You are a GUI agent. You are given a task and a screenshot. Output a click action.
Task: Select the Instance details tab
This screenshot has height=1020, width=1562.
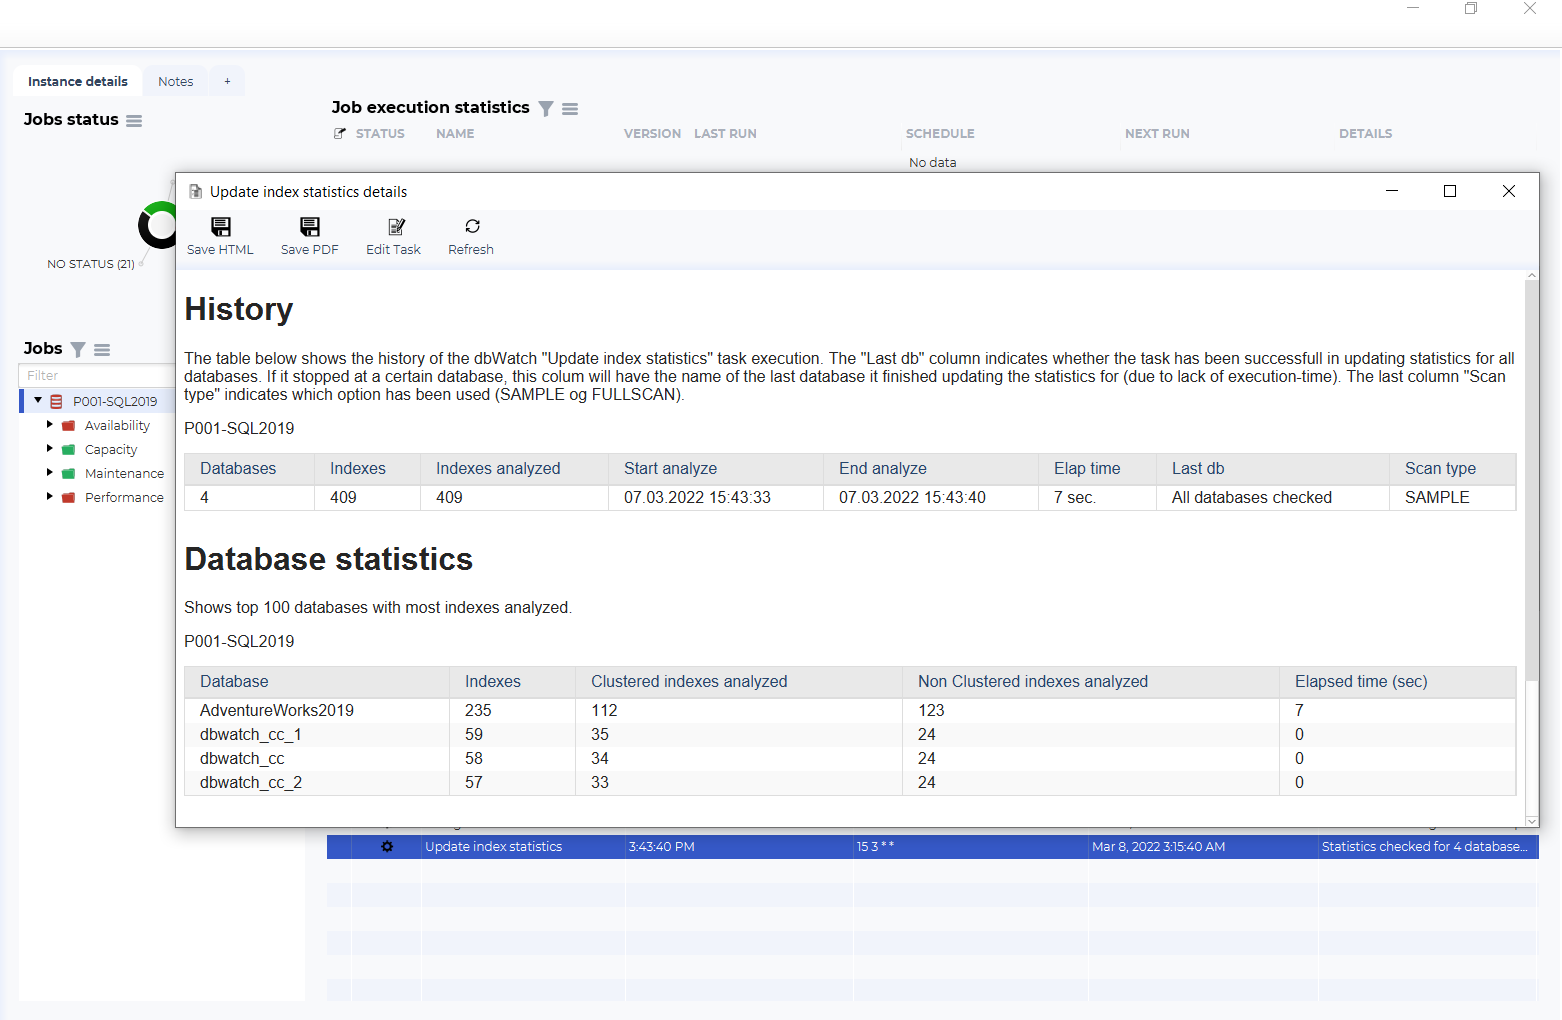(77, 81)
